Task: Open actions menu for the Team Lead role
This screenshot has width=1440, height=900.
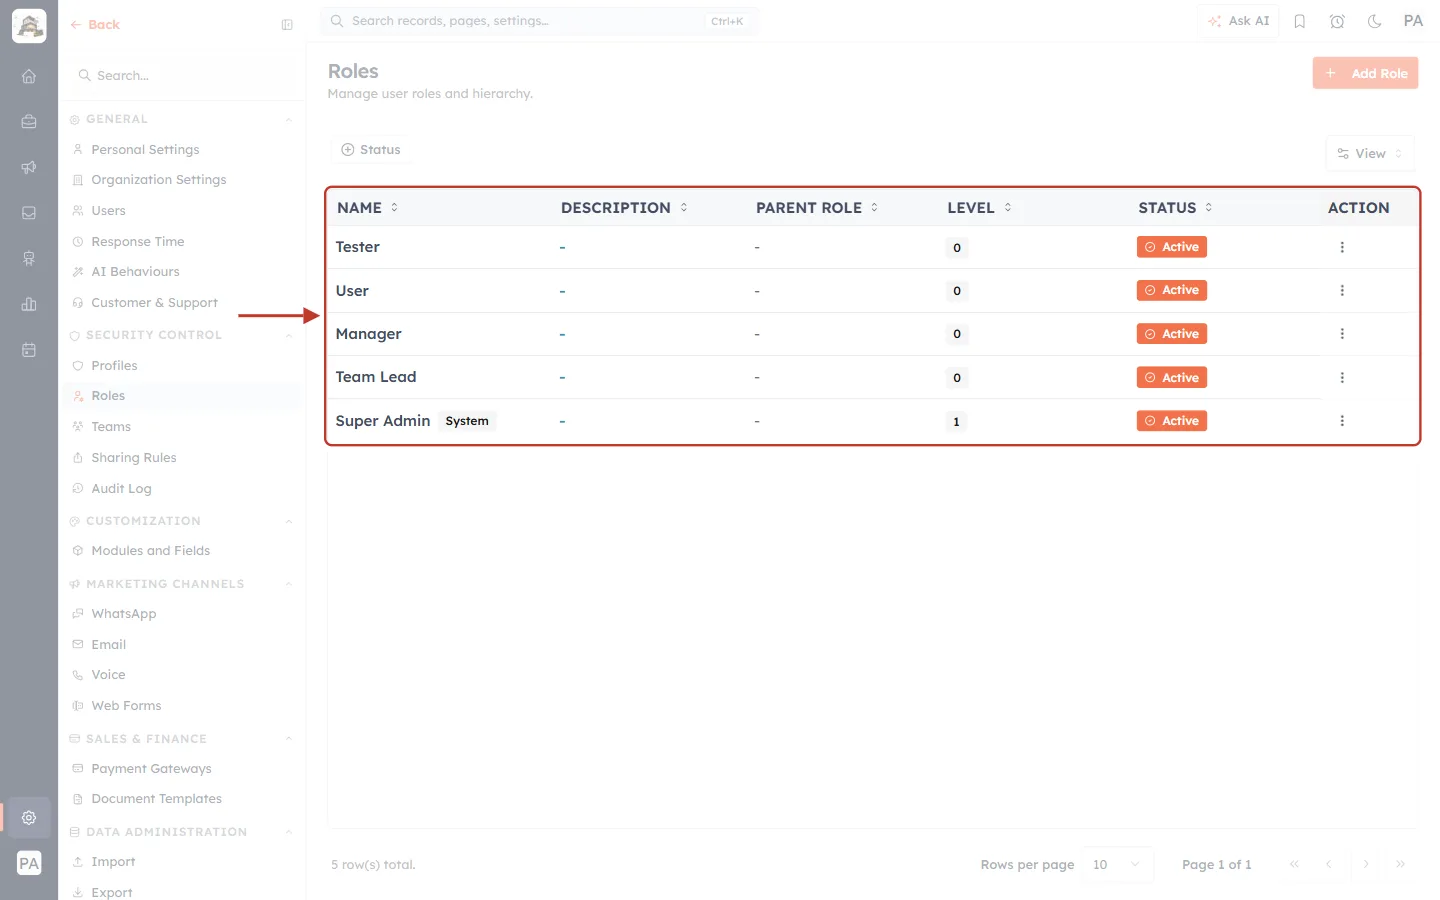Action: (x=1342, y=377)
